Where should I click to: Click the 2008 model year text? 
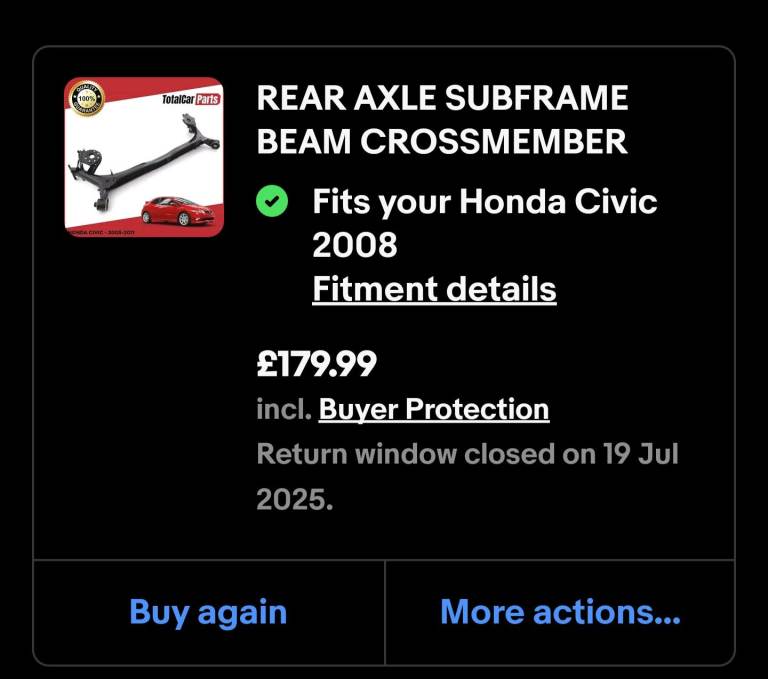pos(354,244)
